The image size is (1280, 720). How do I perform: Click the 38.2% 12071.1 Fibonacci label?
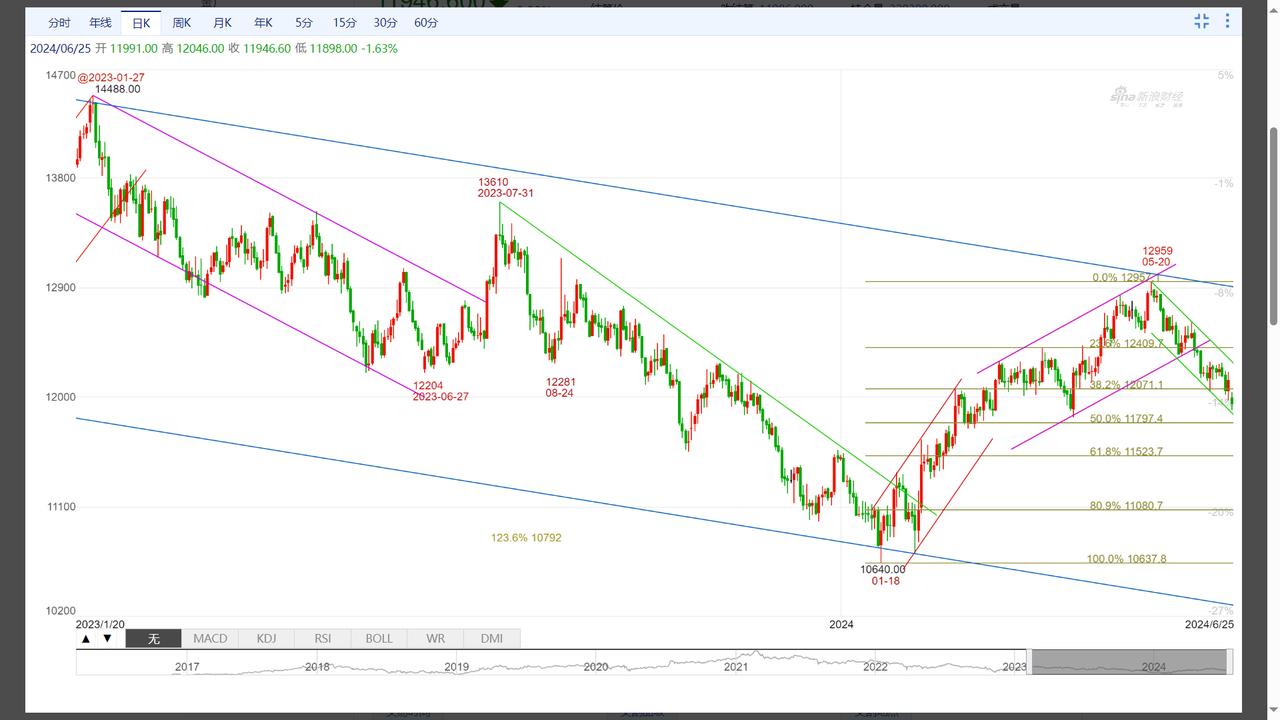[1126, 385]
